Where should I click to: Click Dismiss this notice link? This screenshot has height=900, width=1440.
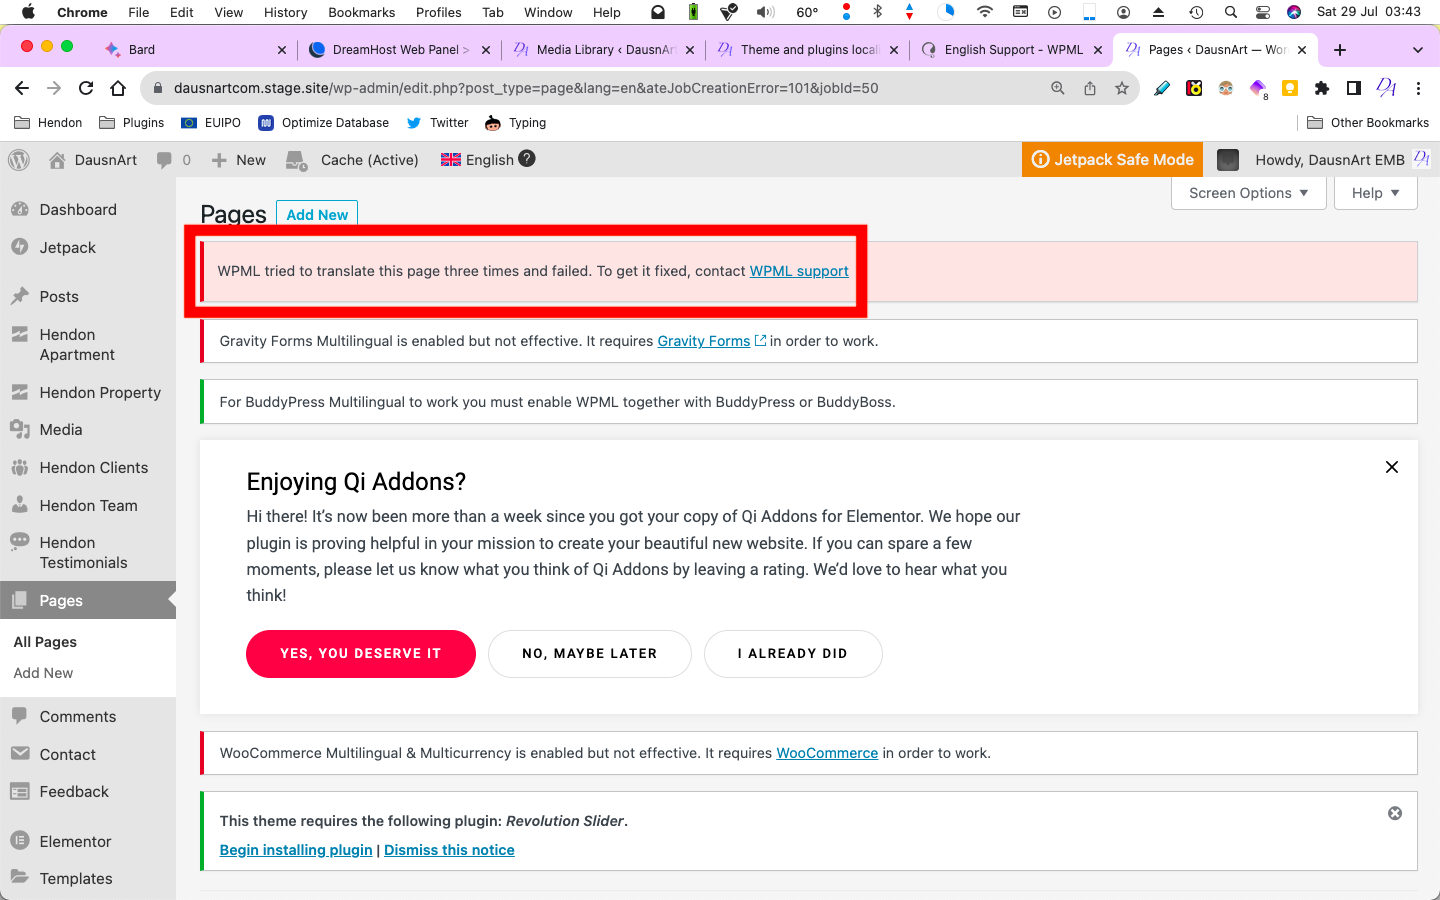[449, 850]
